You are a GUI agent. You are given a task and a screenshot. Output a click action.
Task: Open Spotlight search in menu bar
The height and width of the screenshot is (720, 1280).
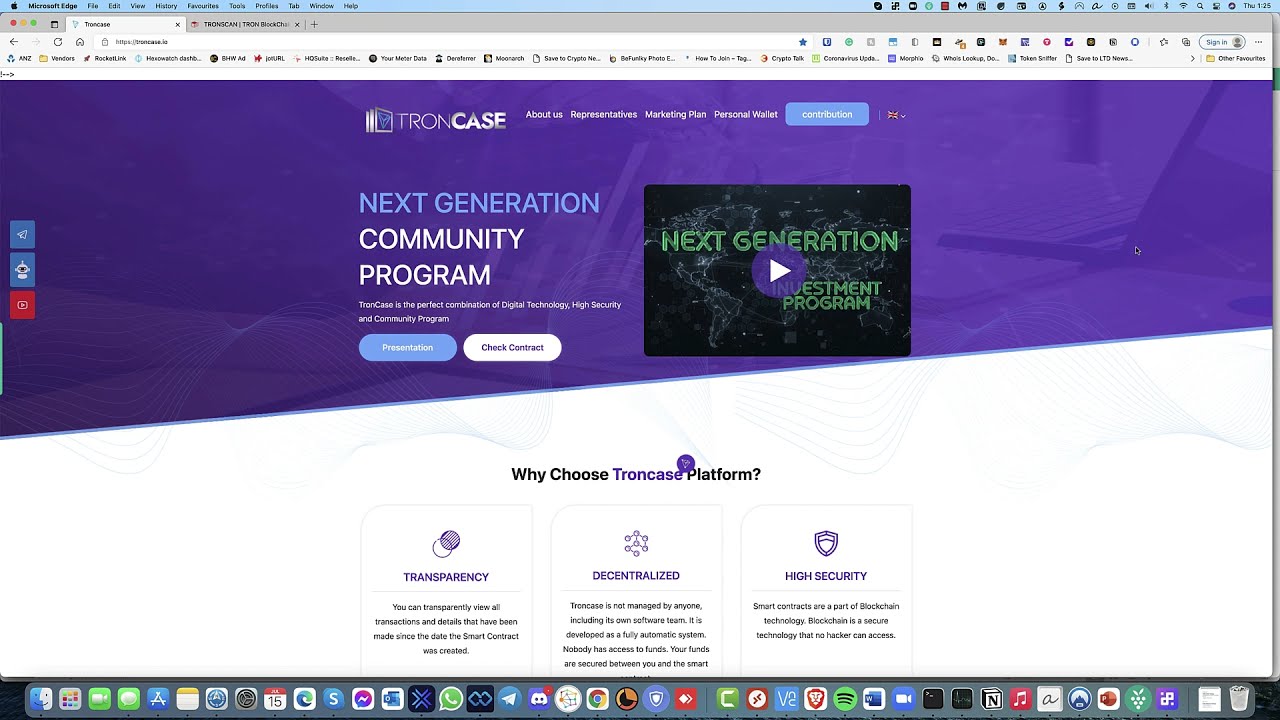[1200, 6]
